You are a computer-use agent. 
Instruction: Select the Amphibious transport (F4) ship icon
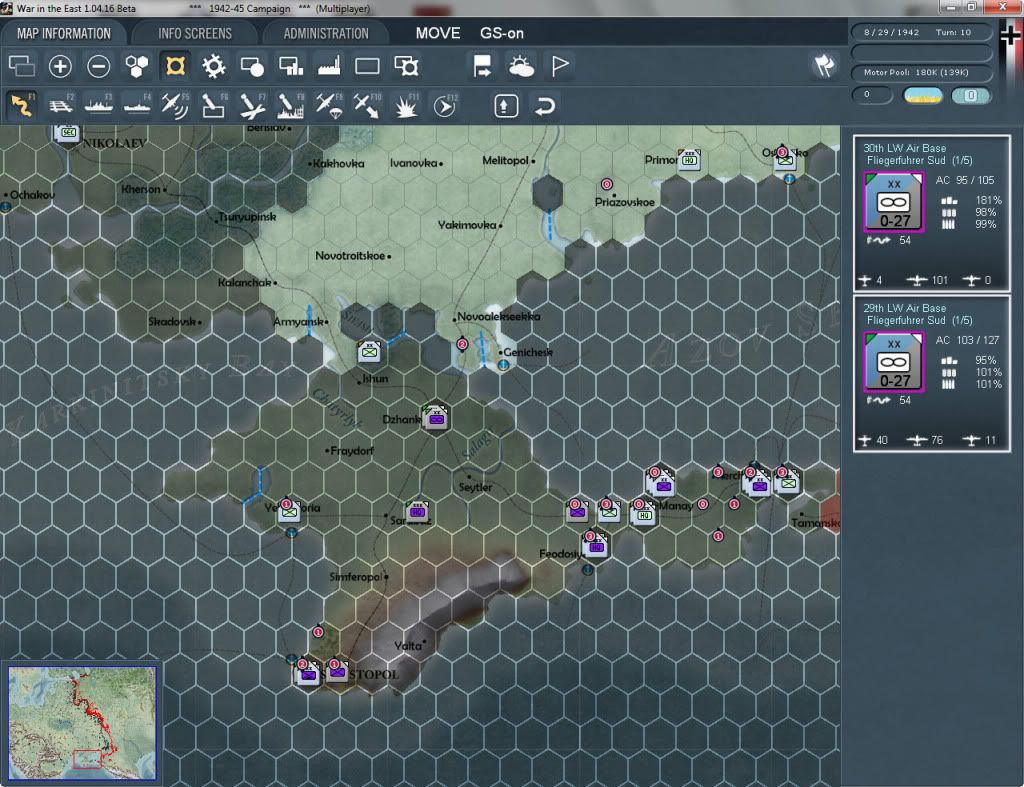[x=137, y=105]
